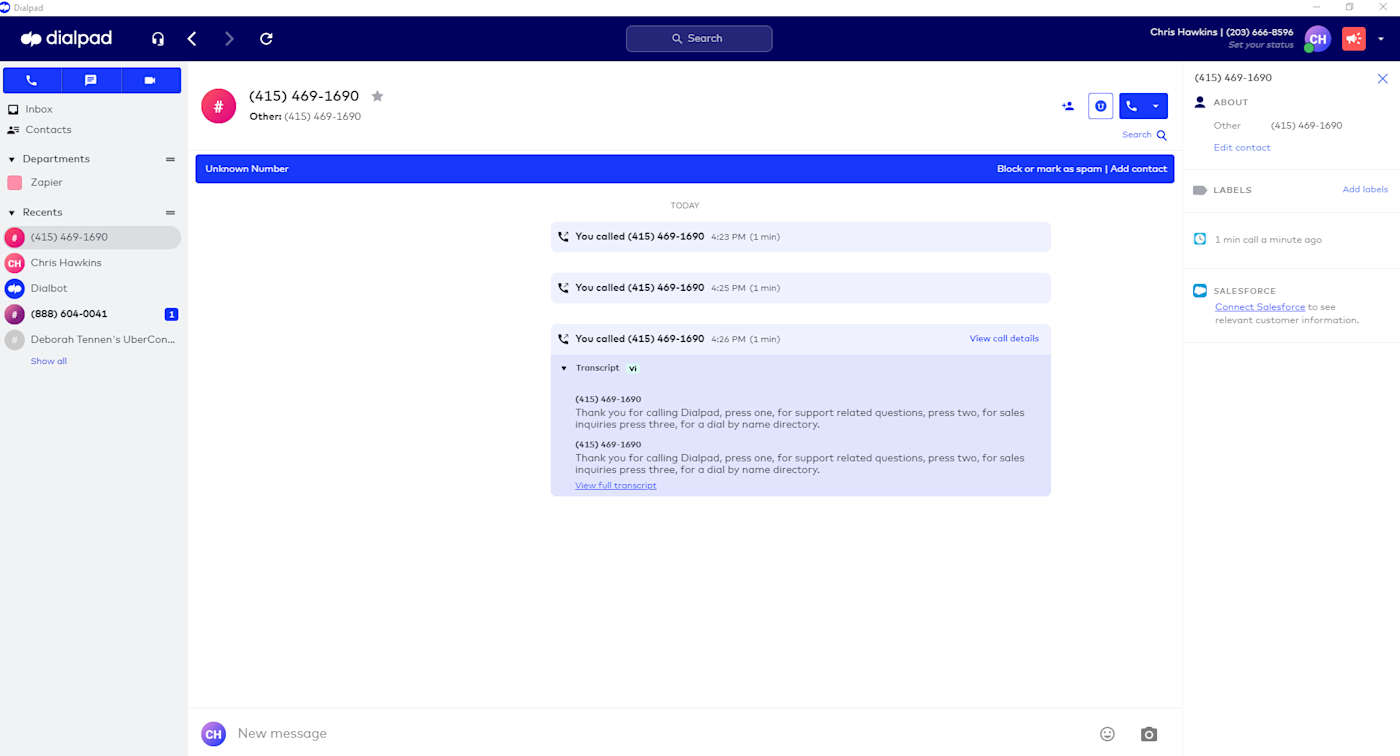The height and width of the screenshot is (756, 1400).
Task: Click Search in the conversation
Action: coord(1144,135)
